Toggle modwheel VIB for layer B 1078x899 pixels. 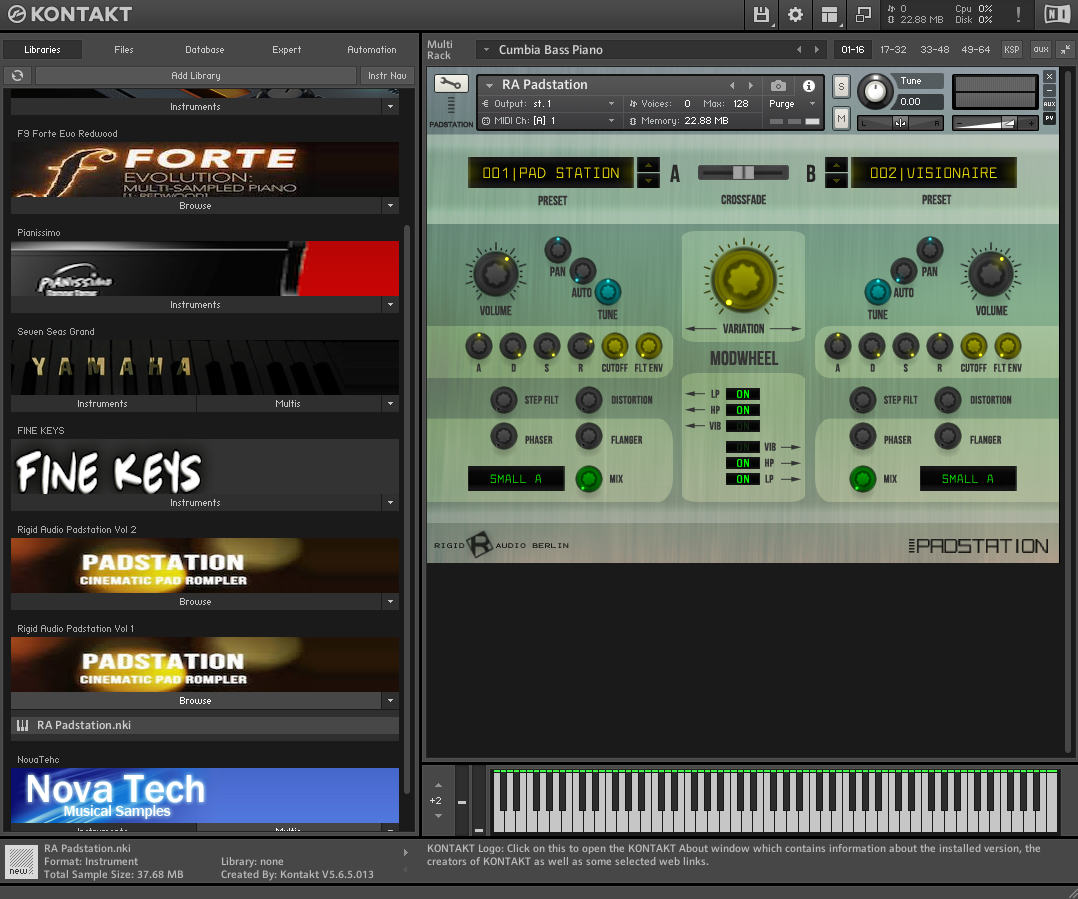point(742,447)
